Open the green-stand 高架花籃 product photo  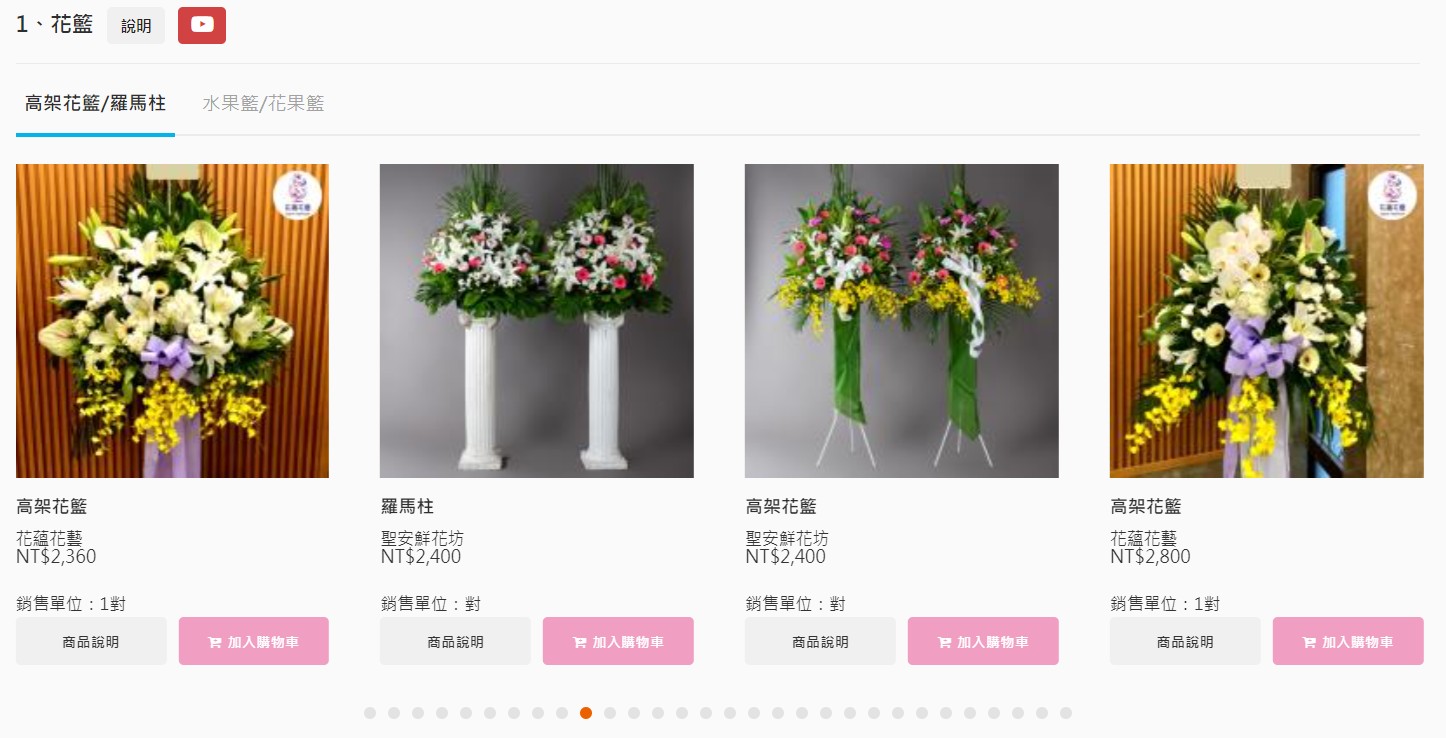902,321
